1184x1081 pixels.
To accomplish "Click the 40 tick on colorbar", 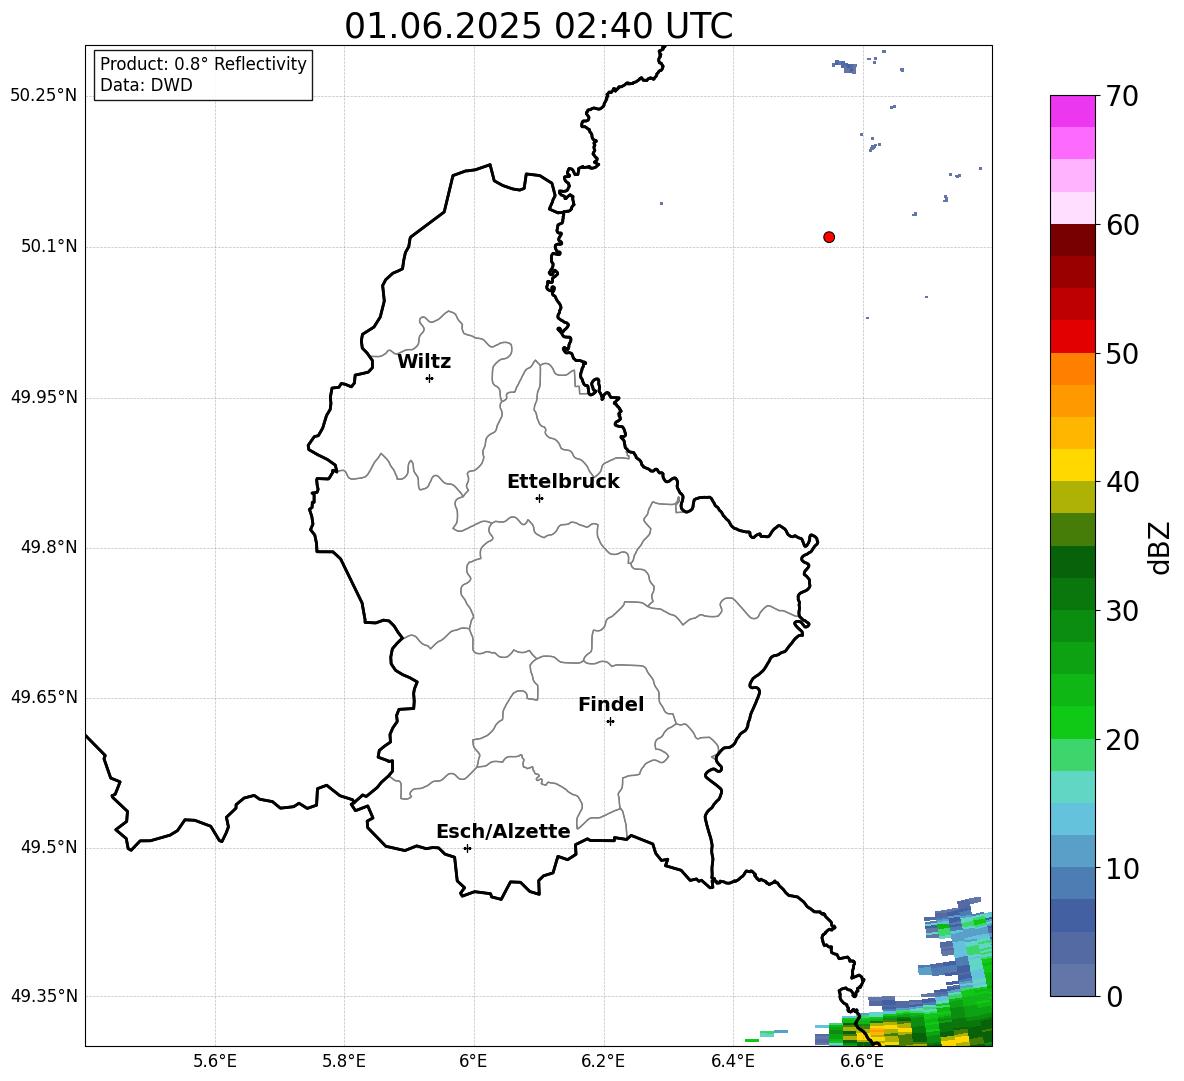I will pos(1123,482).
